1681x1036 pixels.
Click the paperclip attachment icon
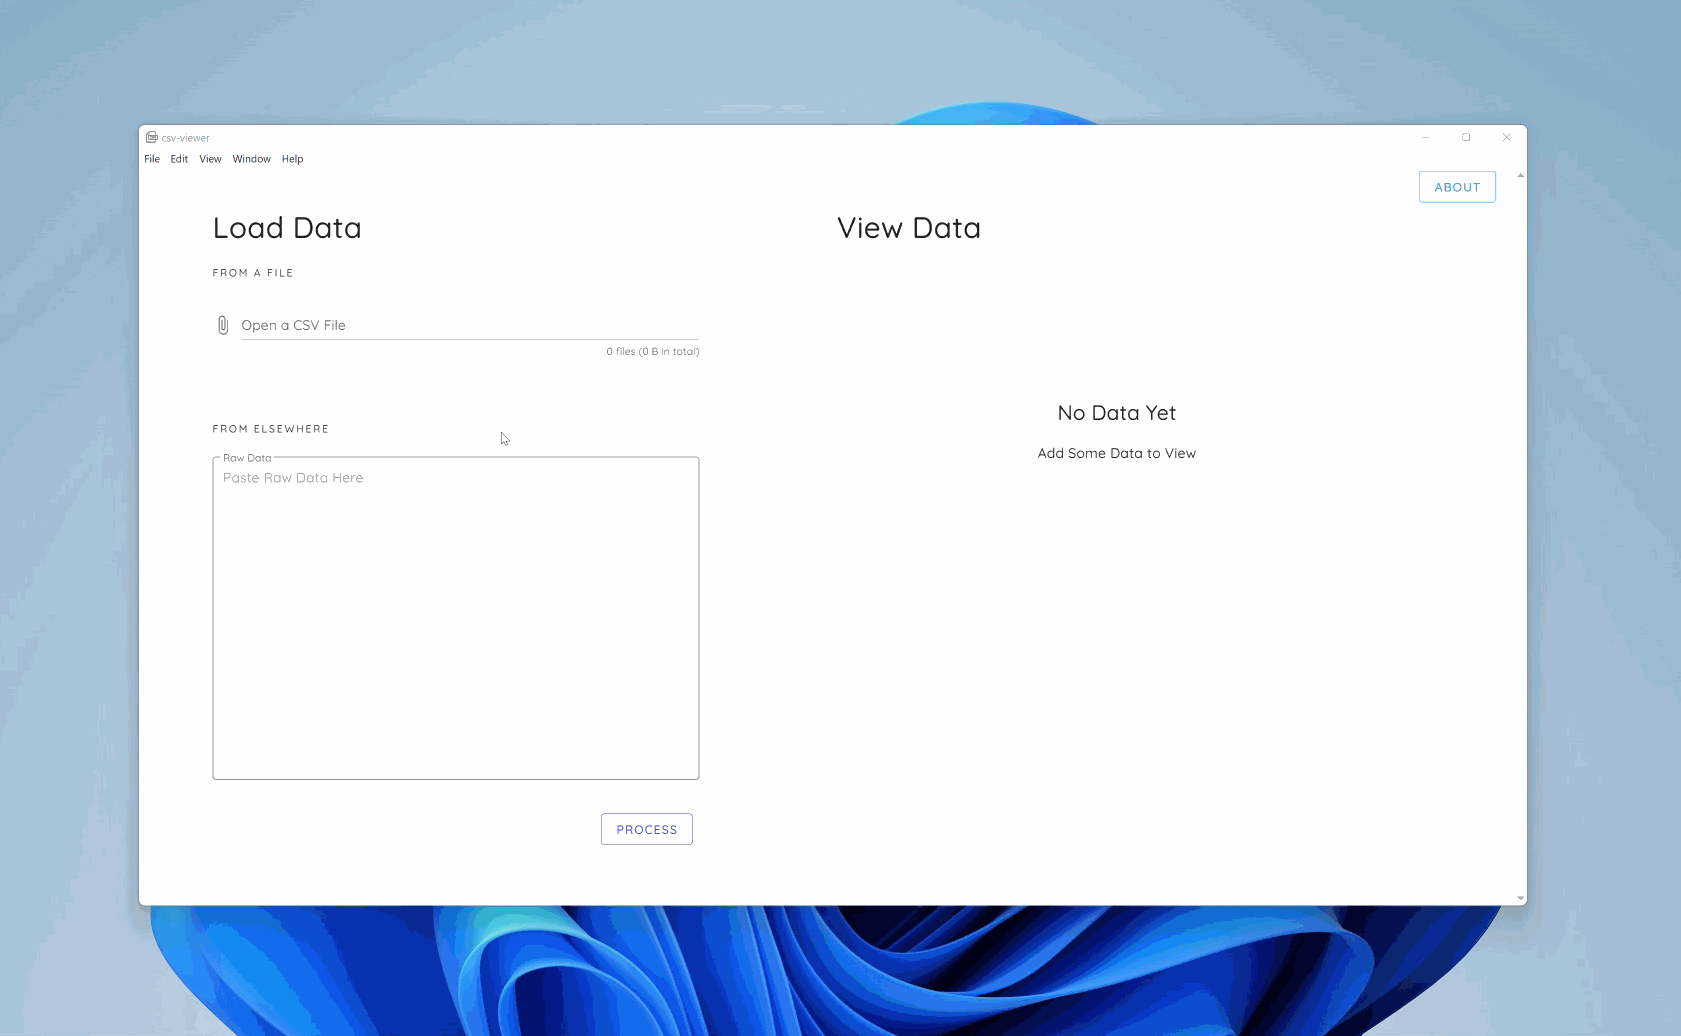(x=223, y=325)
